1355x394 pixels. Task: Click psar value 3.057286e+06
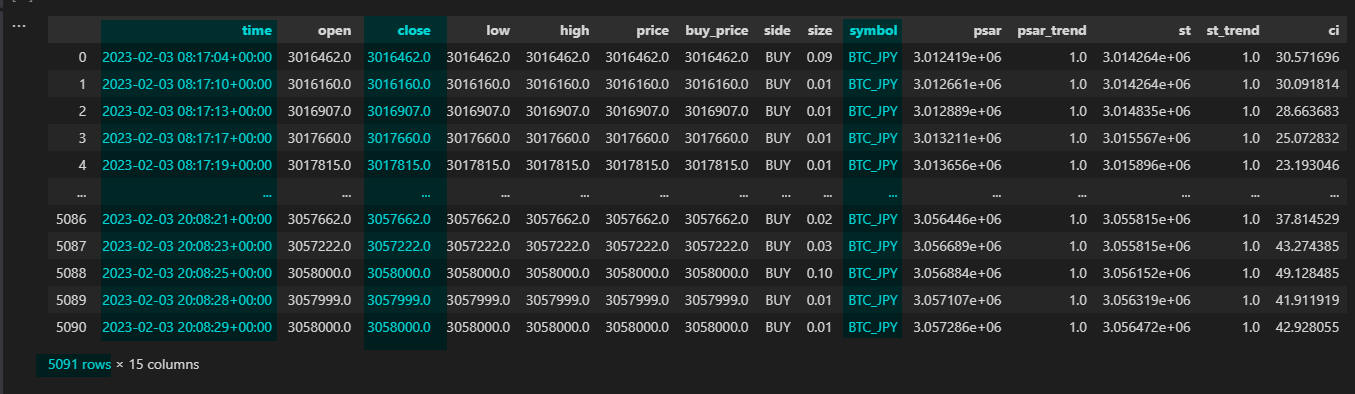(x=957, y=326)
